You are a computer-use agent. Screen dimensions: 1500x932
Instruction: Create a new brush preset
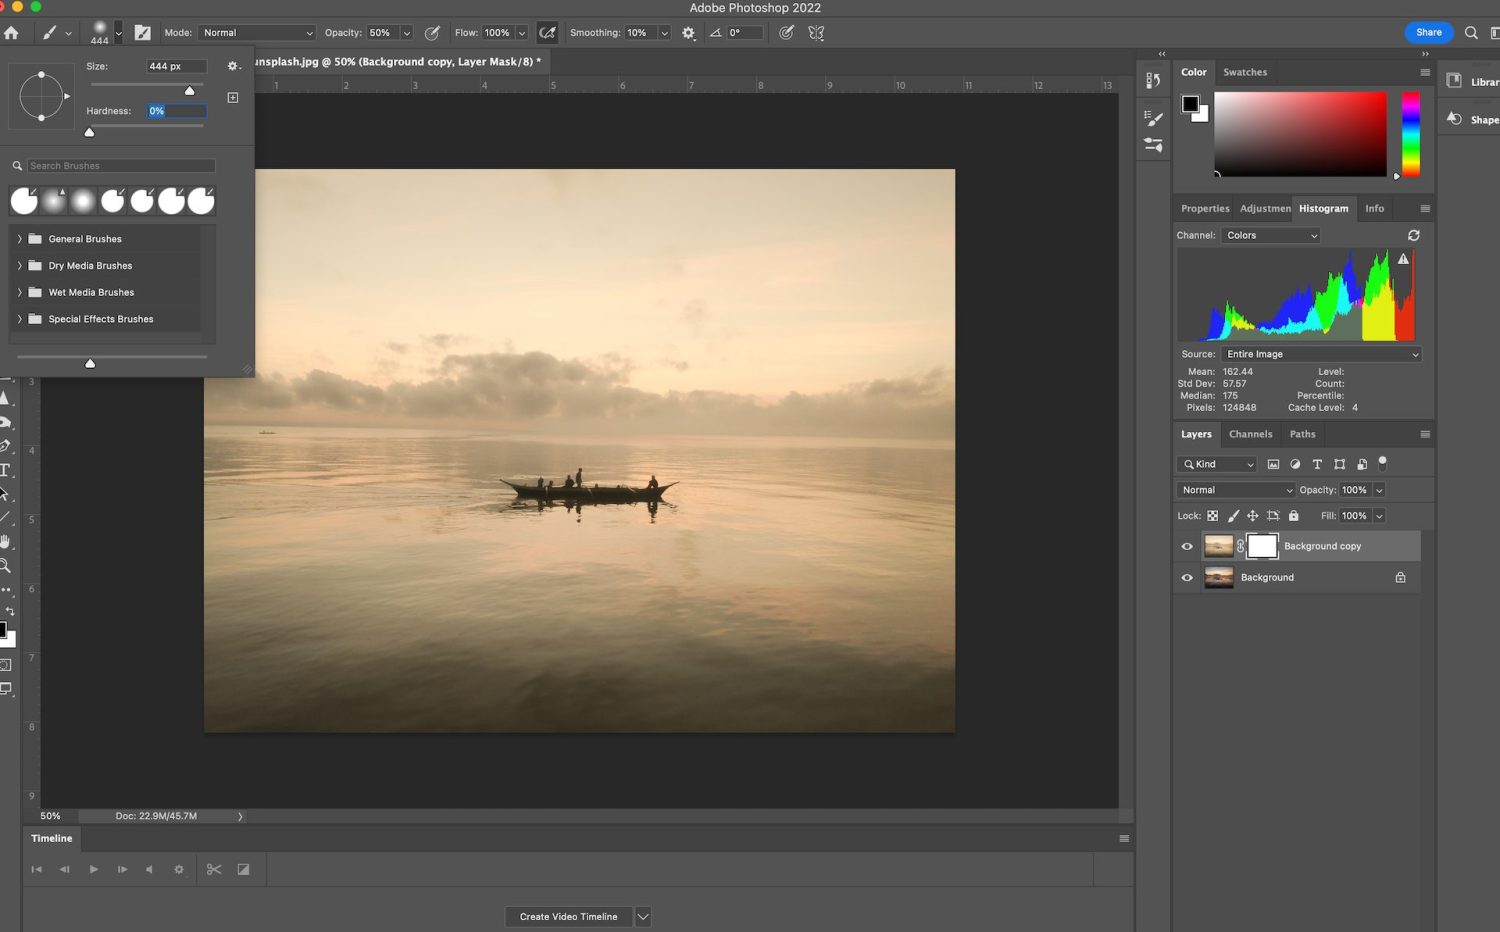(x=233, y=98)
